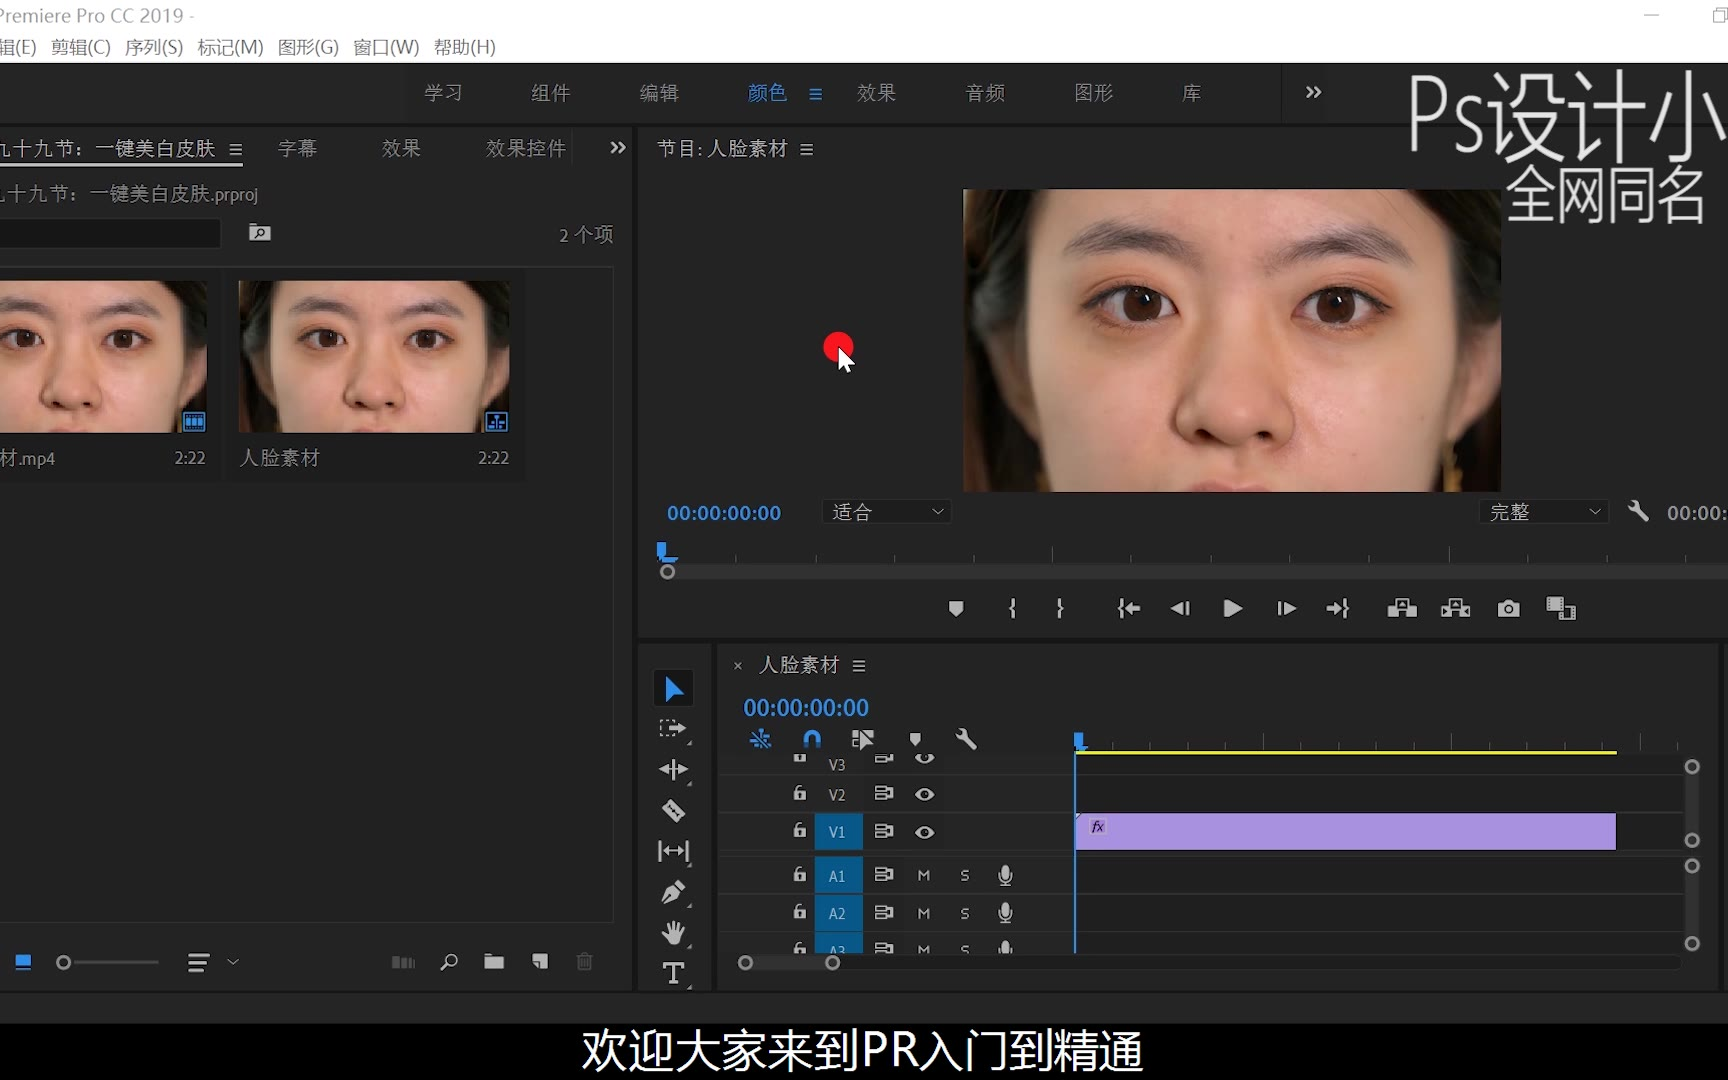Click the thumbnail size slider in the Project panel

[x=63, y=962]
